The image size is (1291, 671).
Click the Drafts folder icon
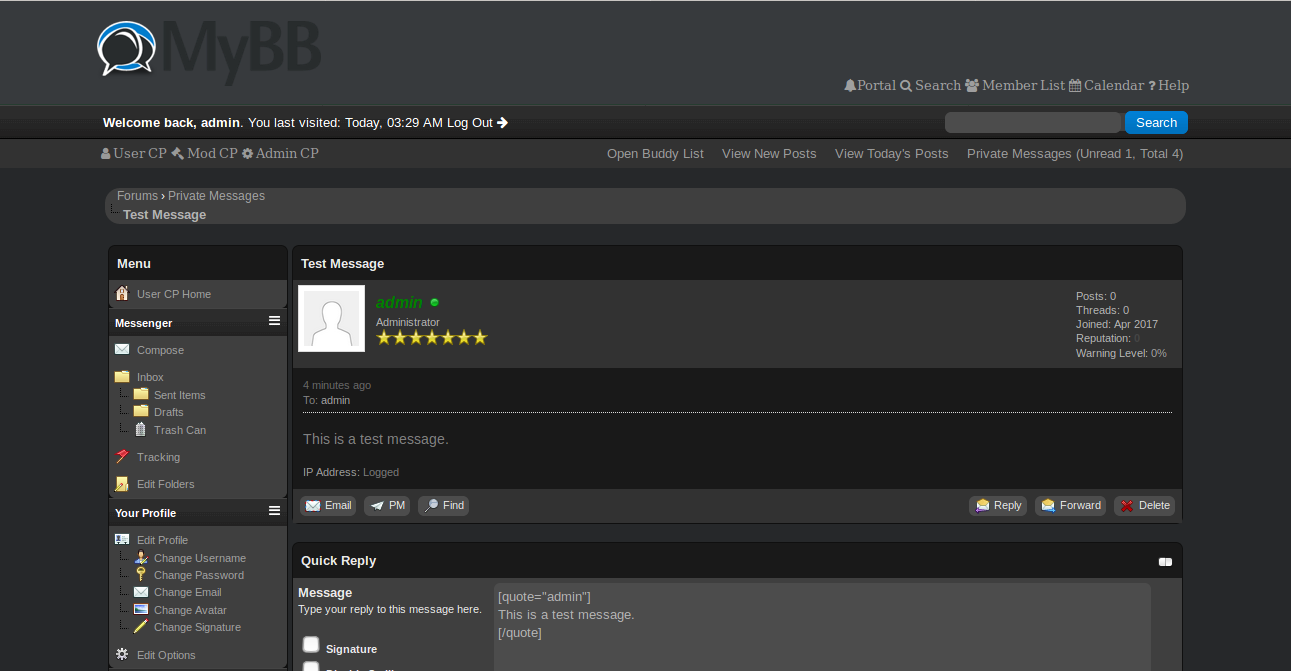[x=141, y=411]
